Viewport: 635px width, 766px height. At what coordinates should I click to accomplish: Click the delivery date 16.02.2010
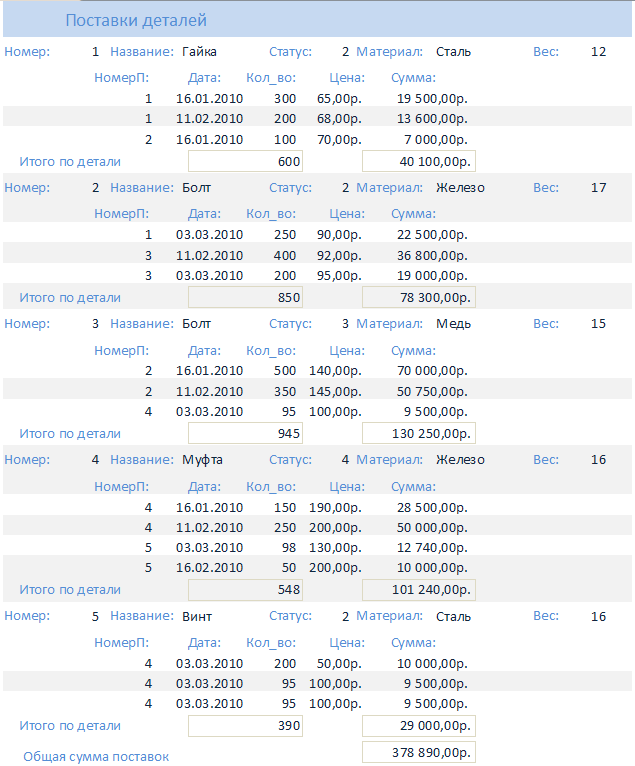[209, 567]
